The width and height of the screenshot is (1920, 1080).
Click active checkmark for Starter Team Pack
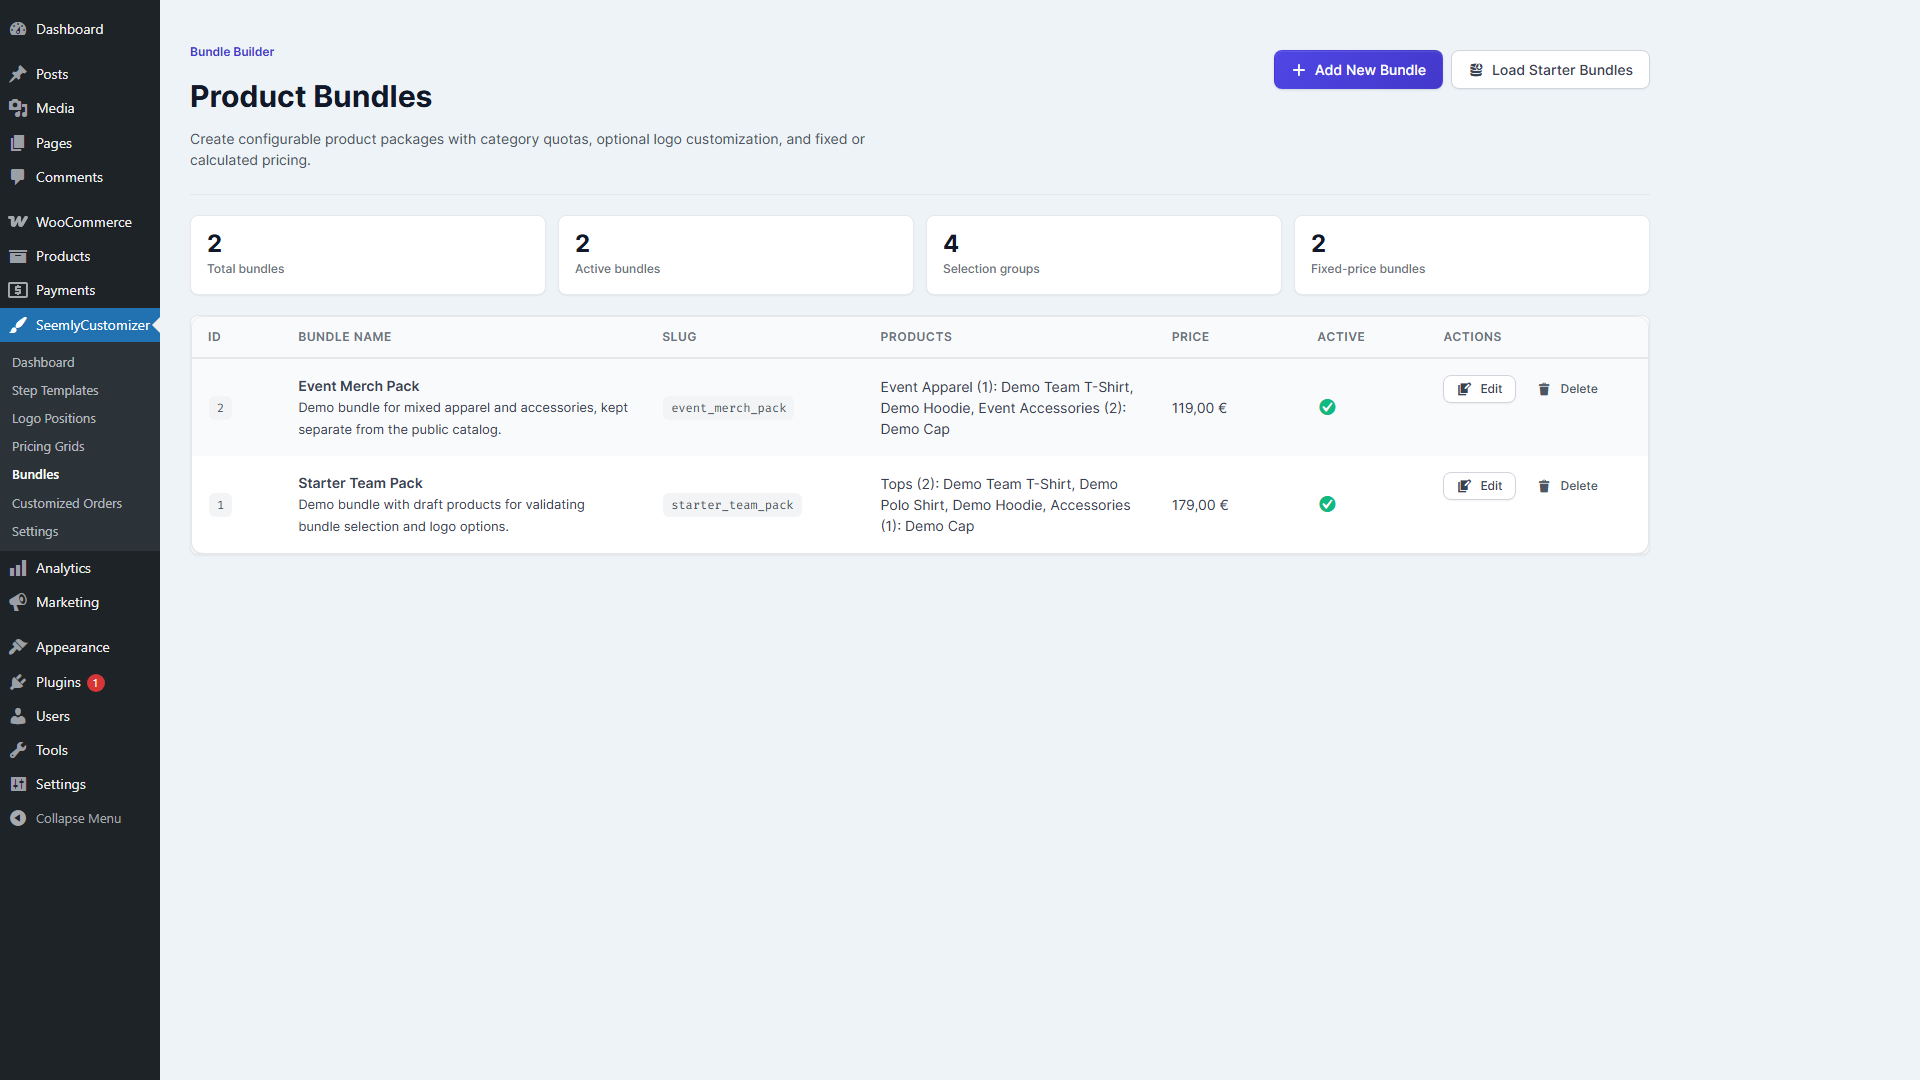click(x=1327, y=504)
